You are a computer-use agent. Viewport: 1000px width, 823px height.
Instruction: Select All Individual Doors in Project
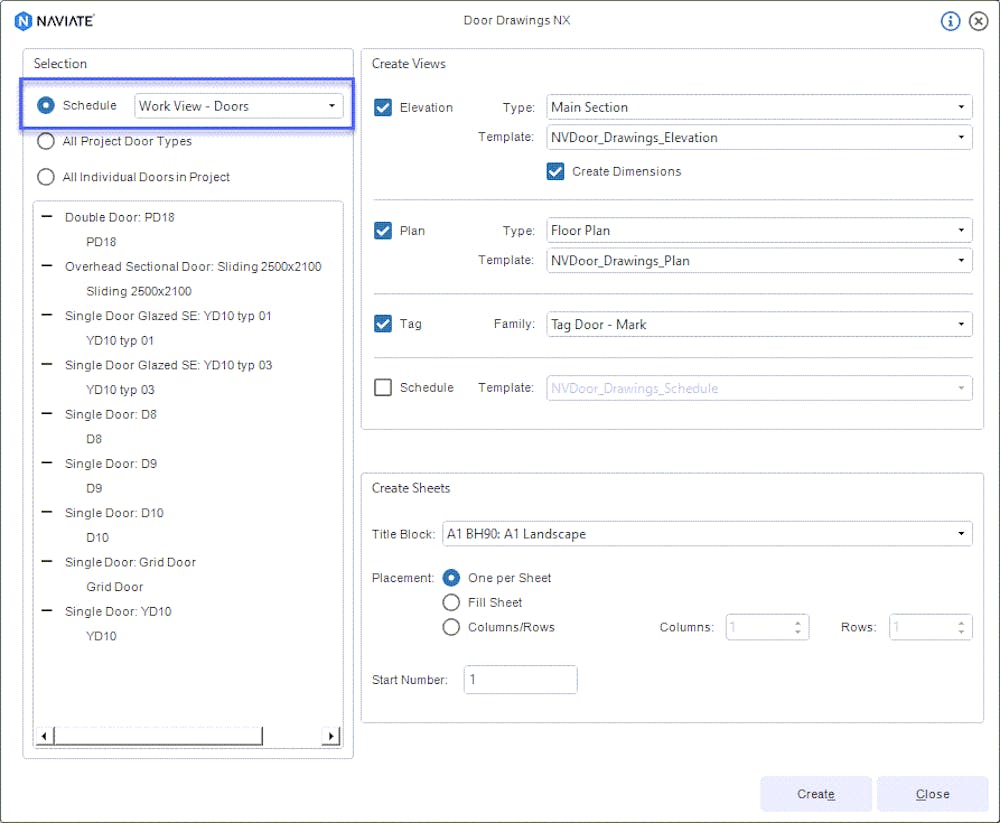pyautogui.click(x=46, y=177)
